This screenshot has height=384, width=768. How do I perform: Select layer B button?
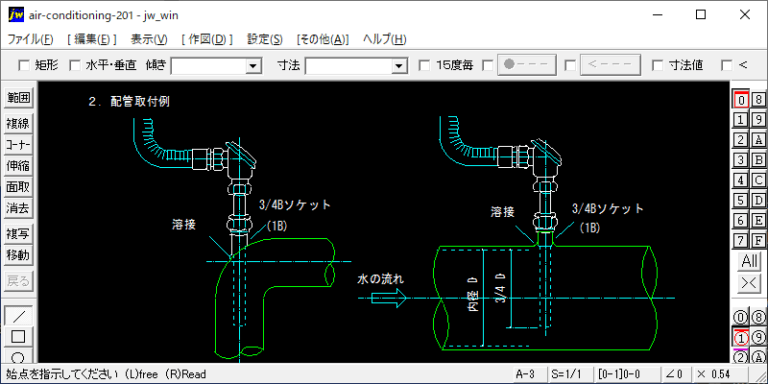[758, 160]
